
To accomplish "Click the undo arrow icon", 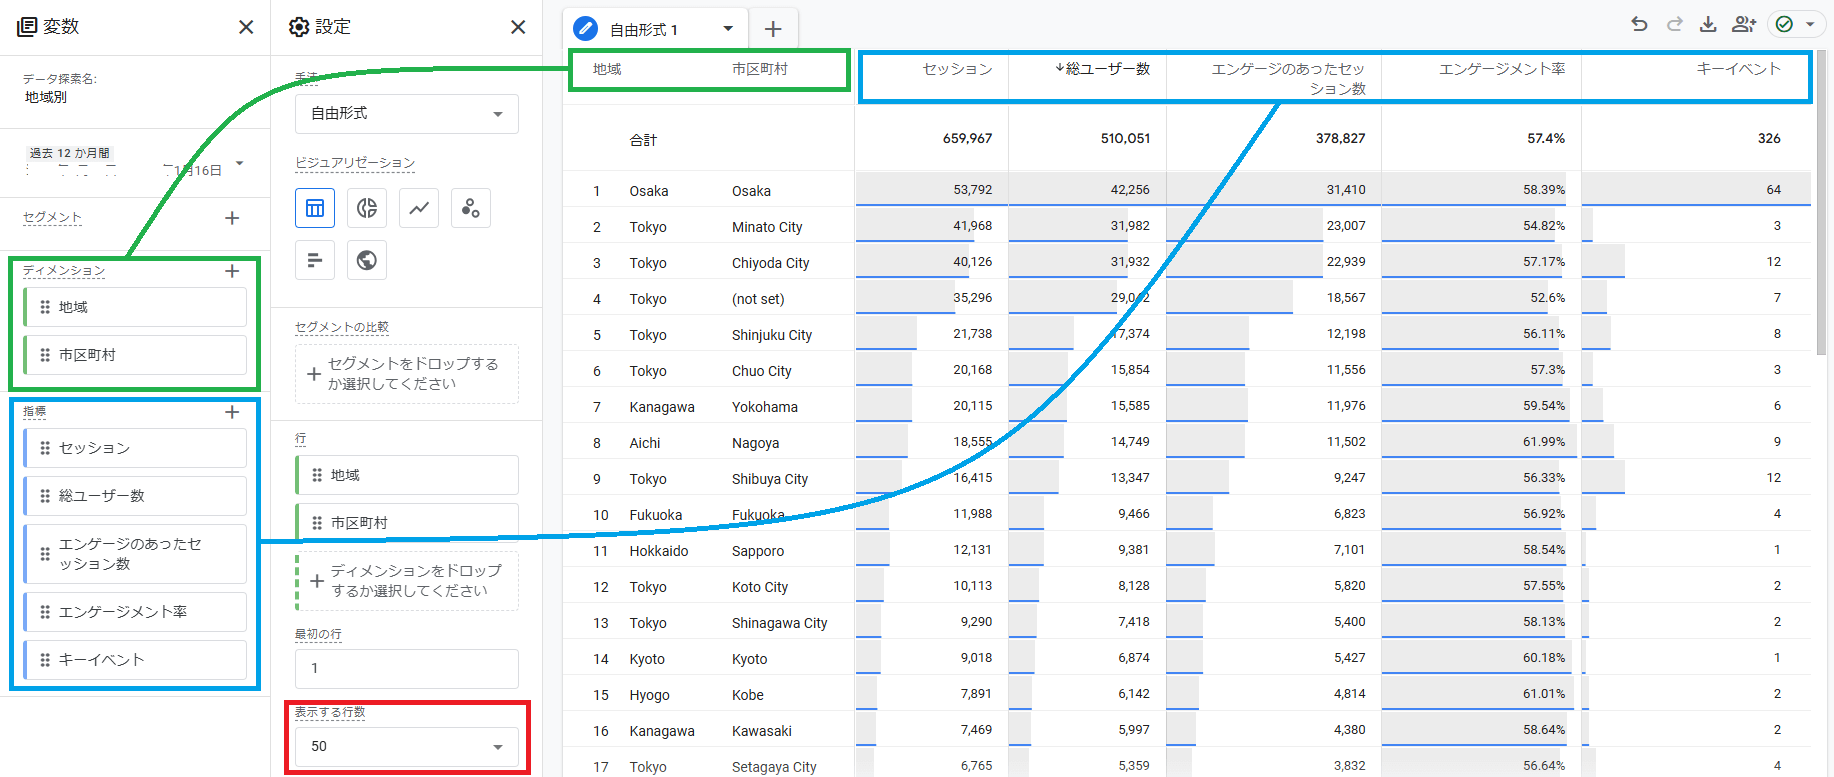I will tap(1639, 24).
